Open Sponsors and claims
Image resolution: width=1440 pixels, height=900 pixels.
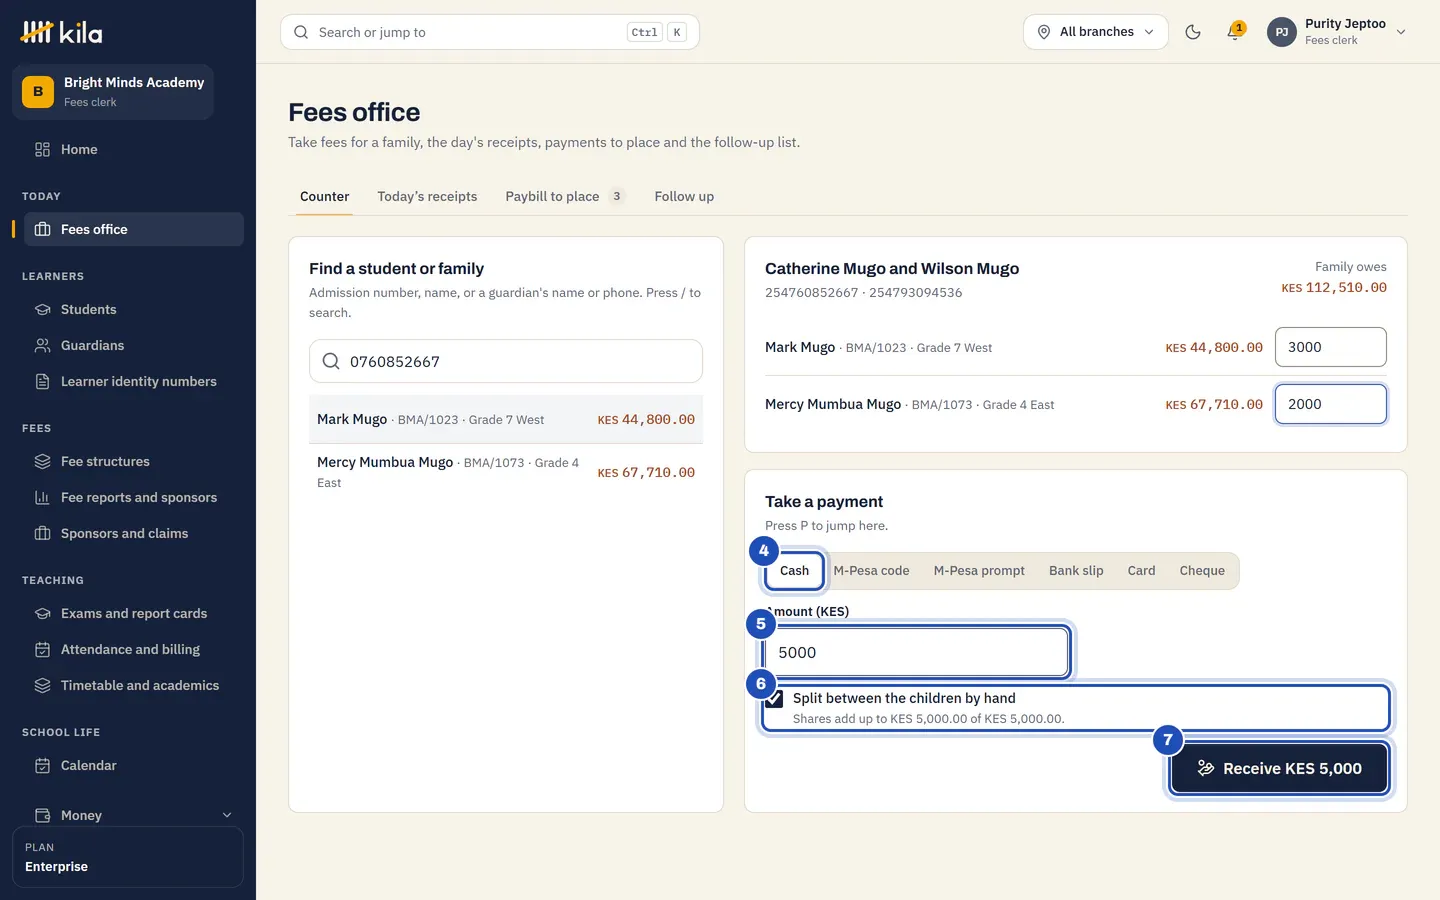pos(134,533)
